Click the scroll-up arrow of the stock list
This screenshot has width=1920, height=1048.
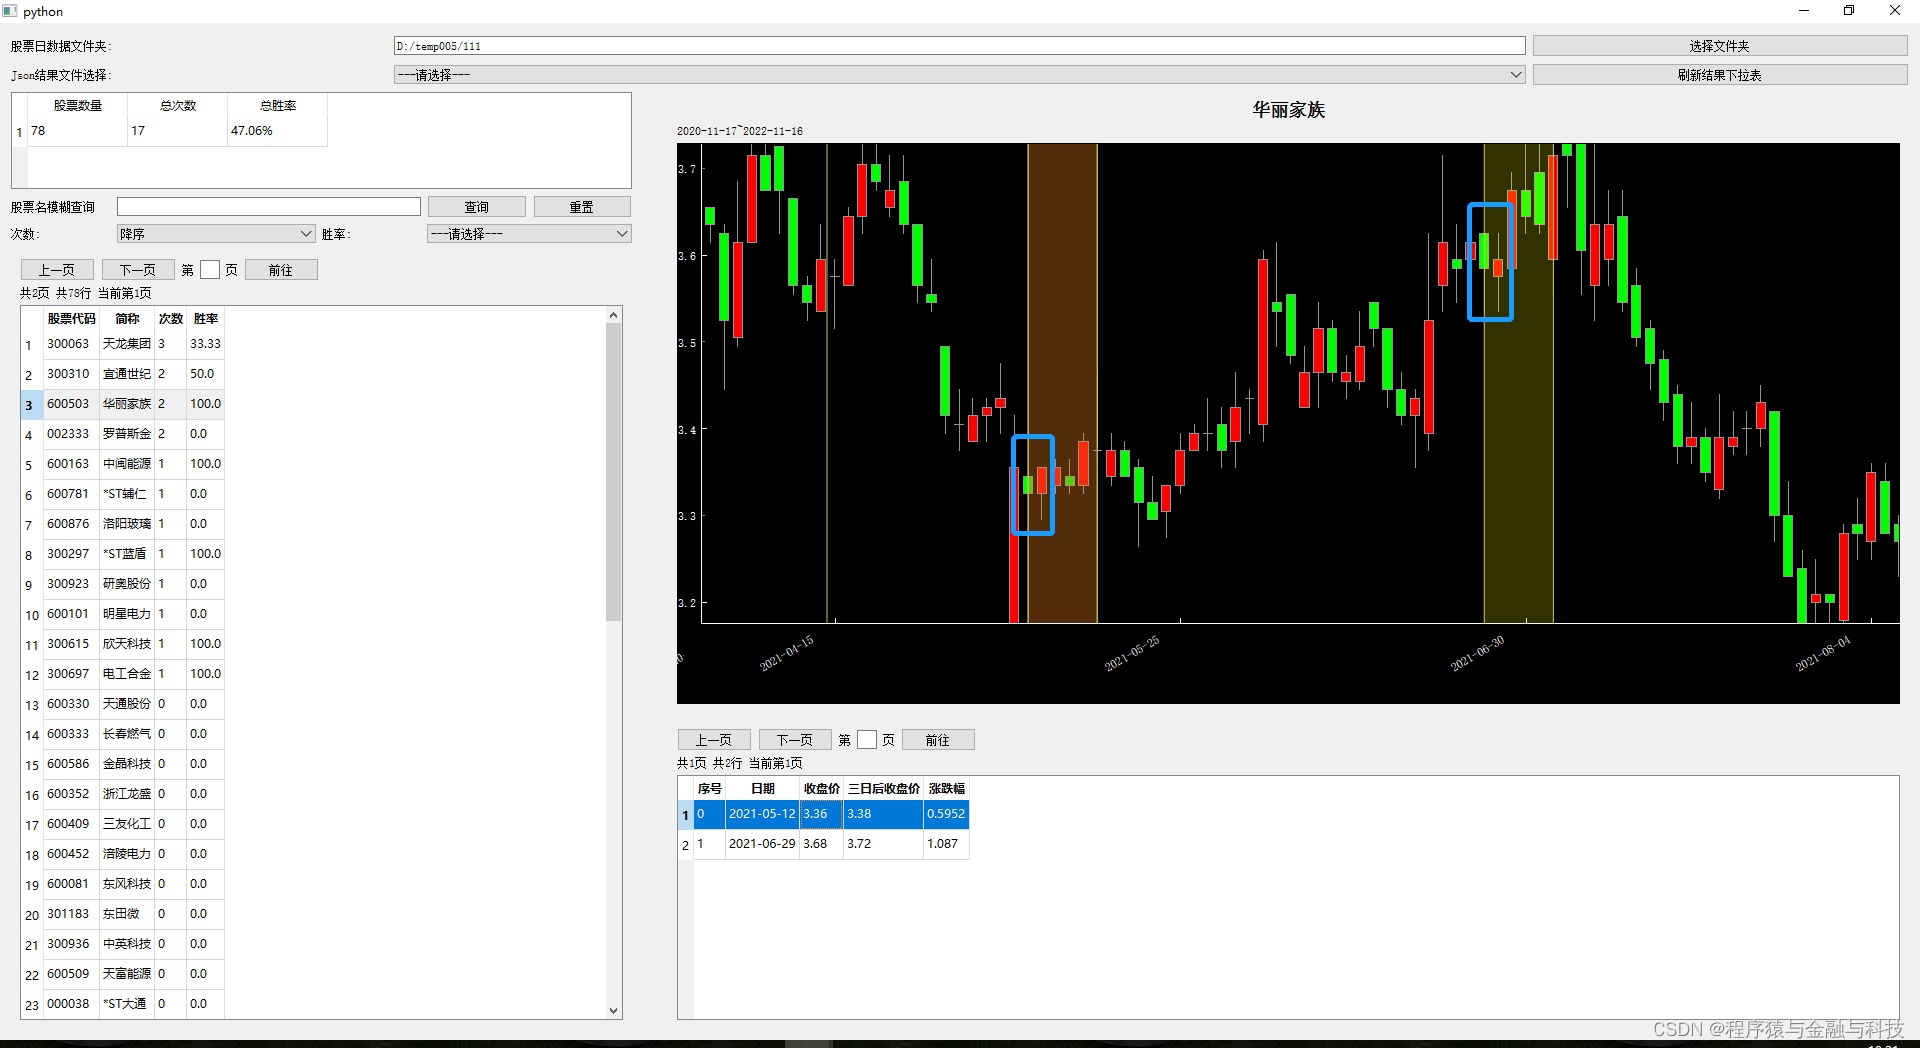click(614, 315)
